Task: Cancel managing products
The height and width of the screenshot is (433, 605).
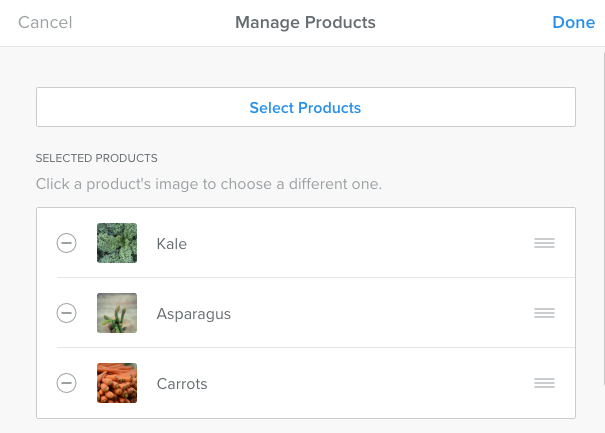Action: [x=45, y=22]
